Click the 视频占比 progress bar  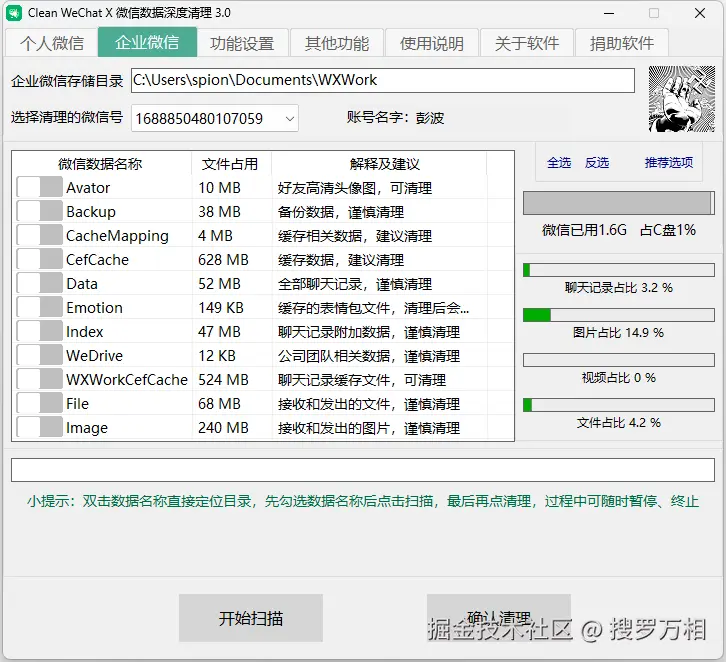click(619, 360)
